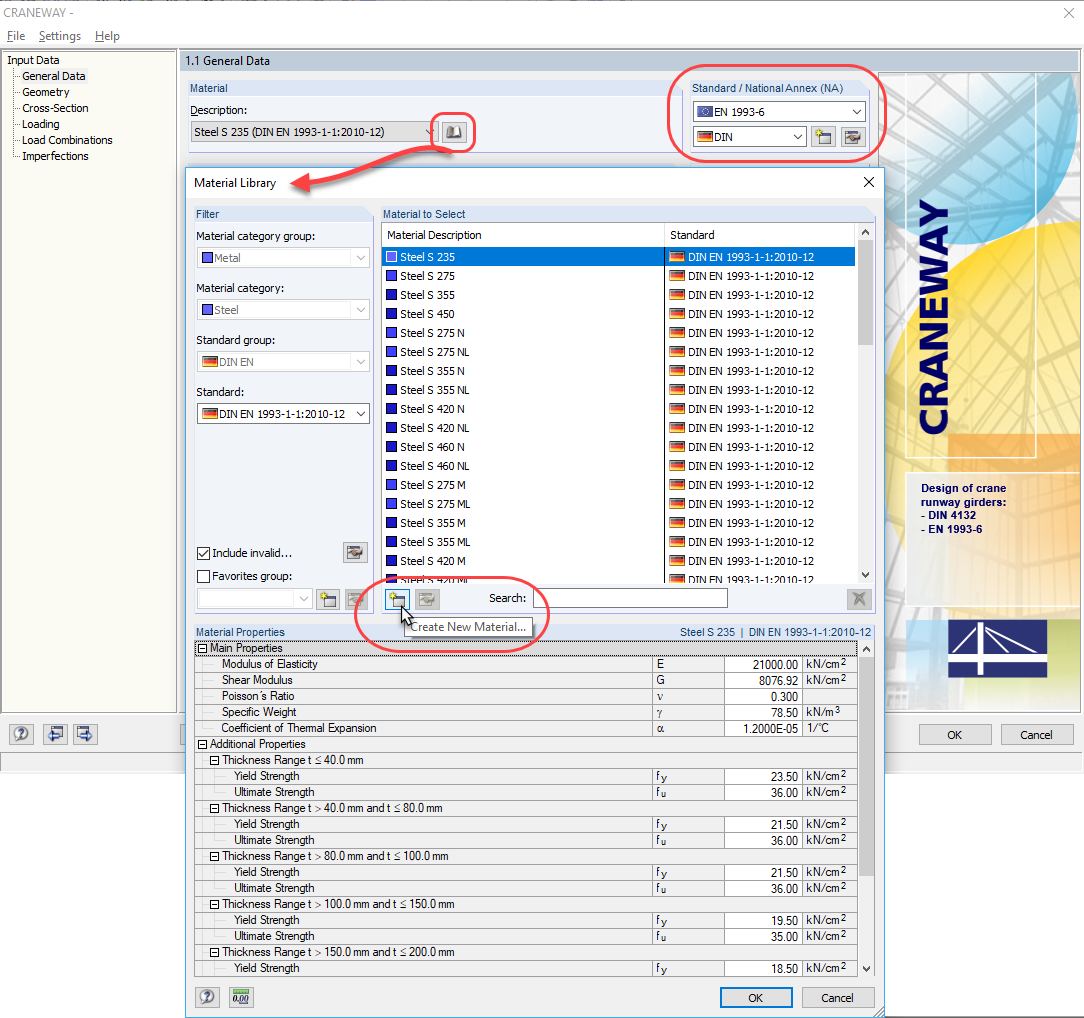Image resolution: width=1084 pixels, height=1018 pixels.
Task: Collapse Thickness Range t > 80.0 mm group
Action: [x=215, y=856]
